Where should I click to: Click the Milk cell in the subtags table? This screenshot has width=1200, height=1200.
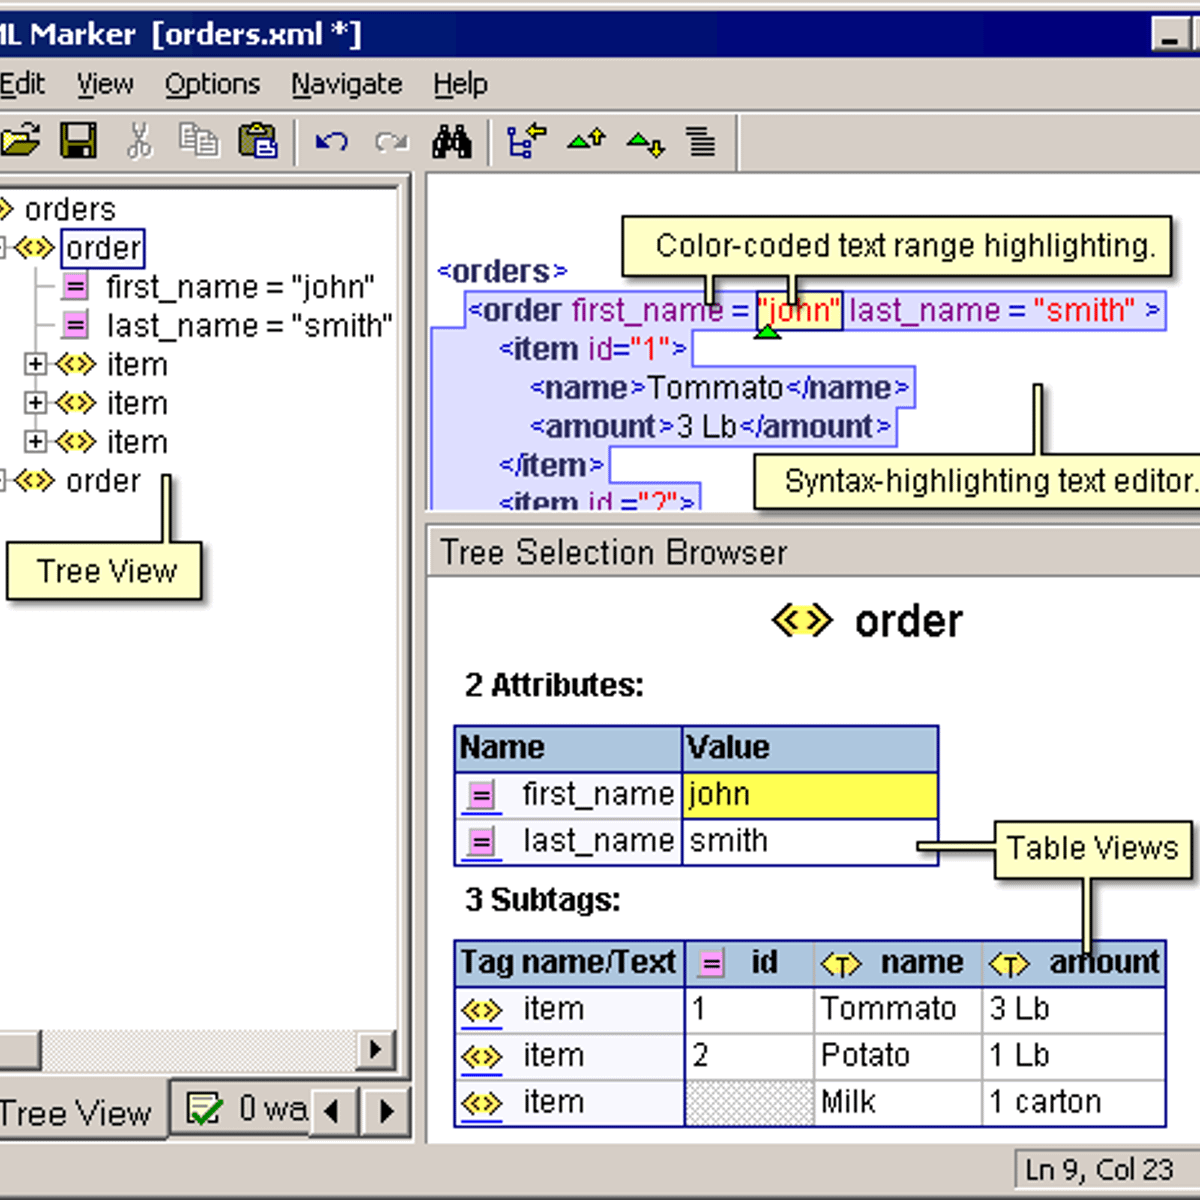(897, 1103)
